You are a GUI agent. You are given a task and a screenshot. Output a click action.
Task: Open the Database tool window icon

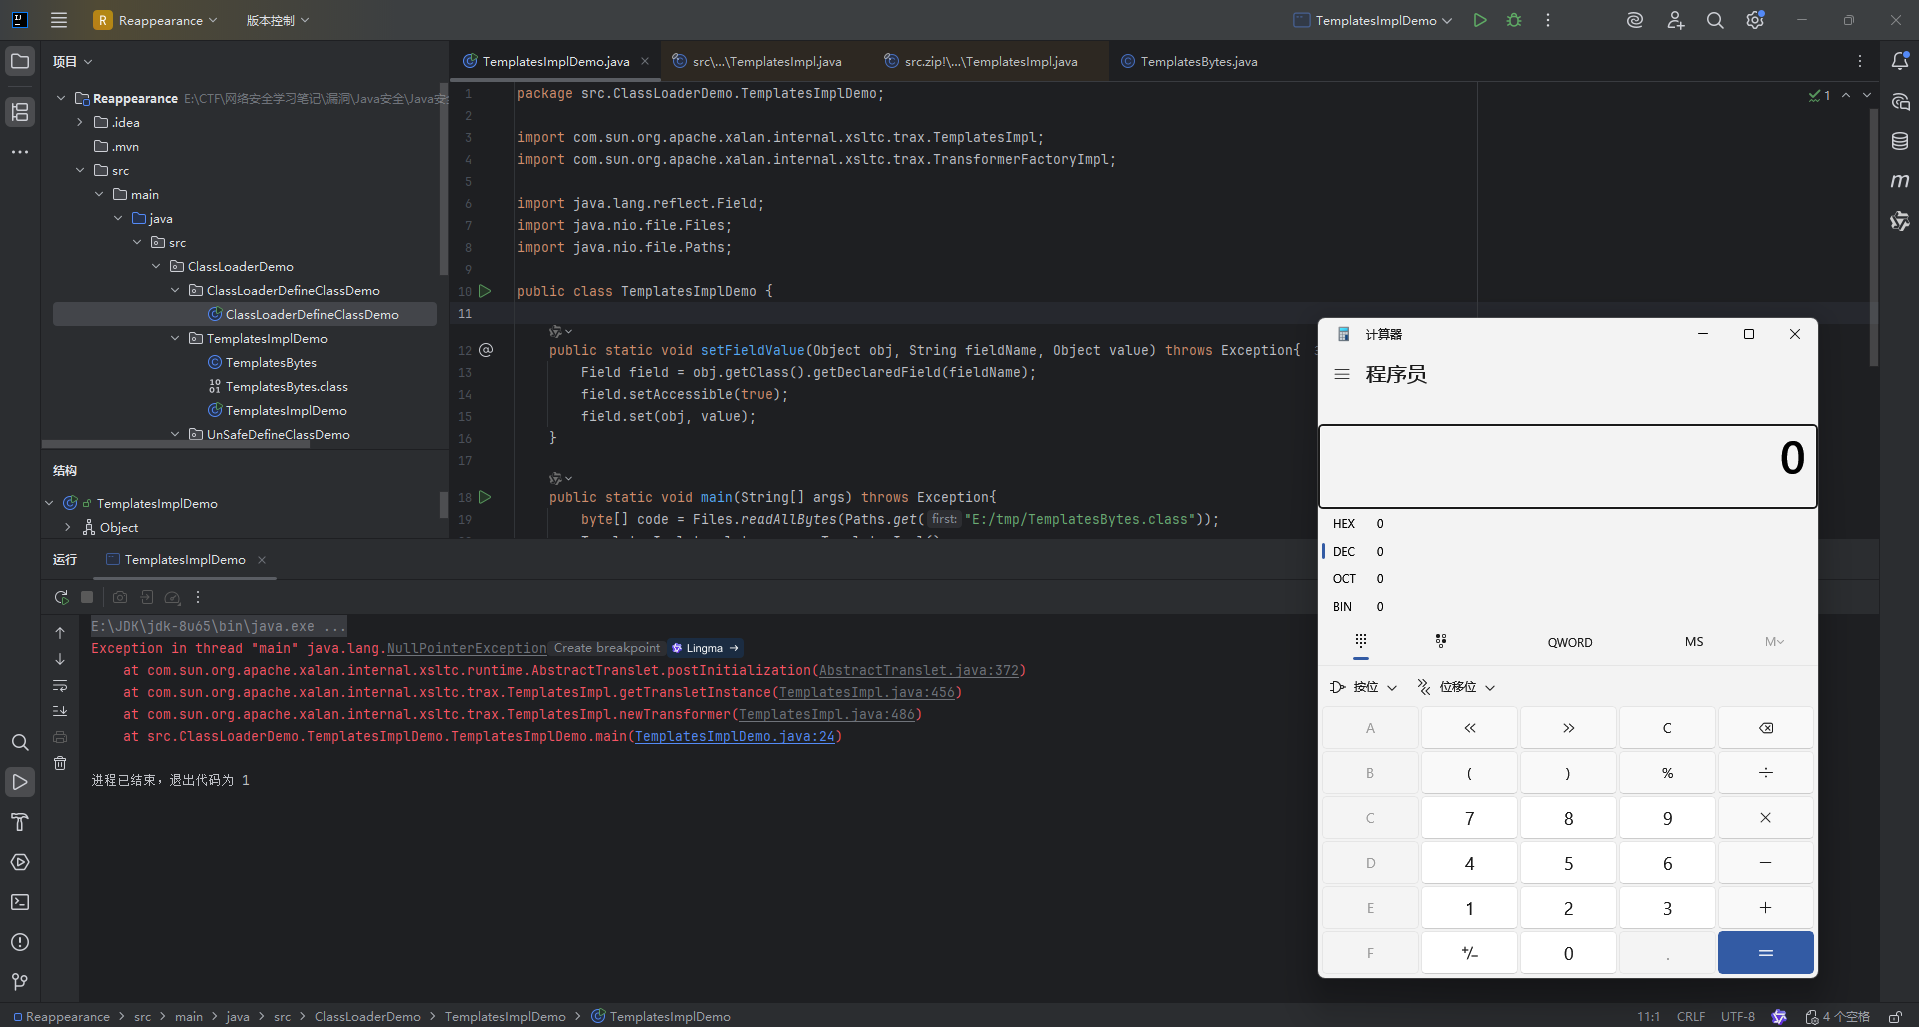pyautogui.click(x=1900, y=141)
